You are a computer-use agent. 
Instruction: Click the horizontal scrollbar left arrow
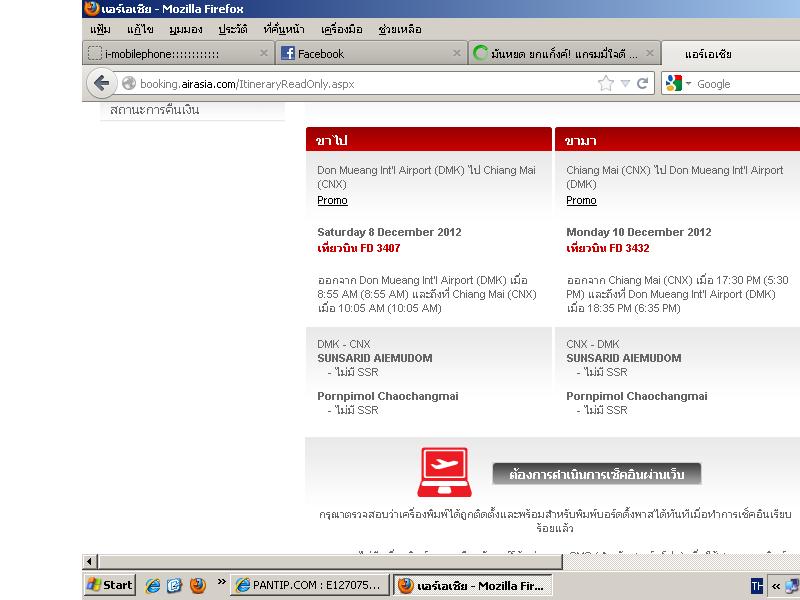[89, 561]
